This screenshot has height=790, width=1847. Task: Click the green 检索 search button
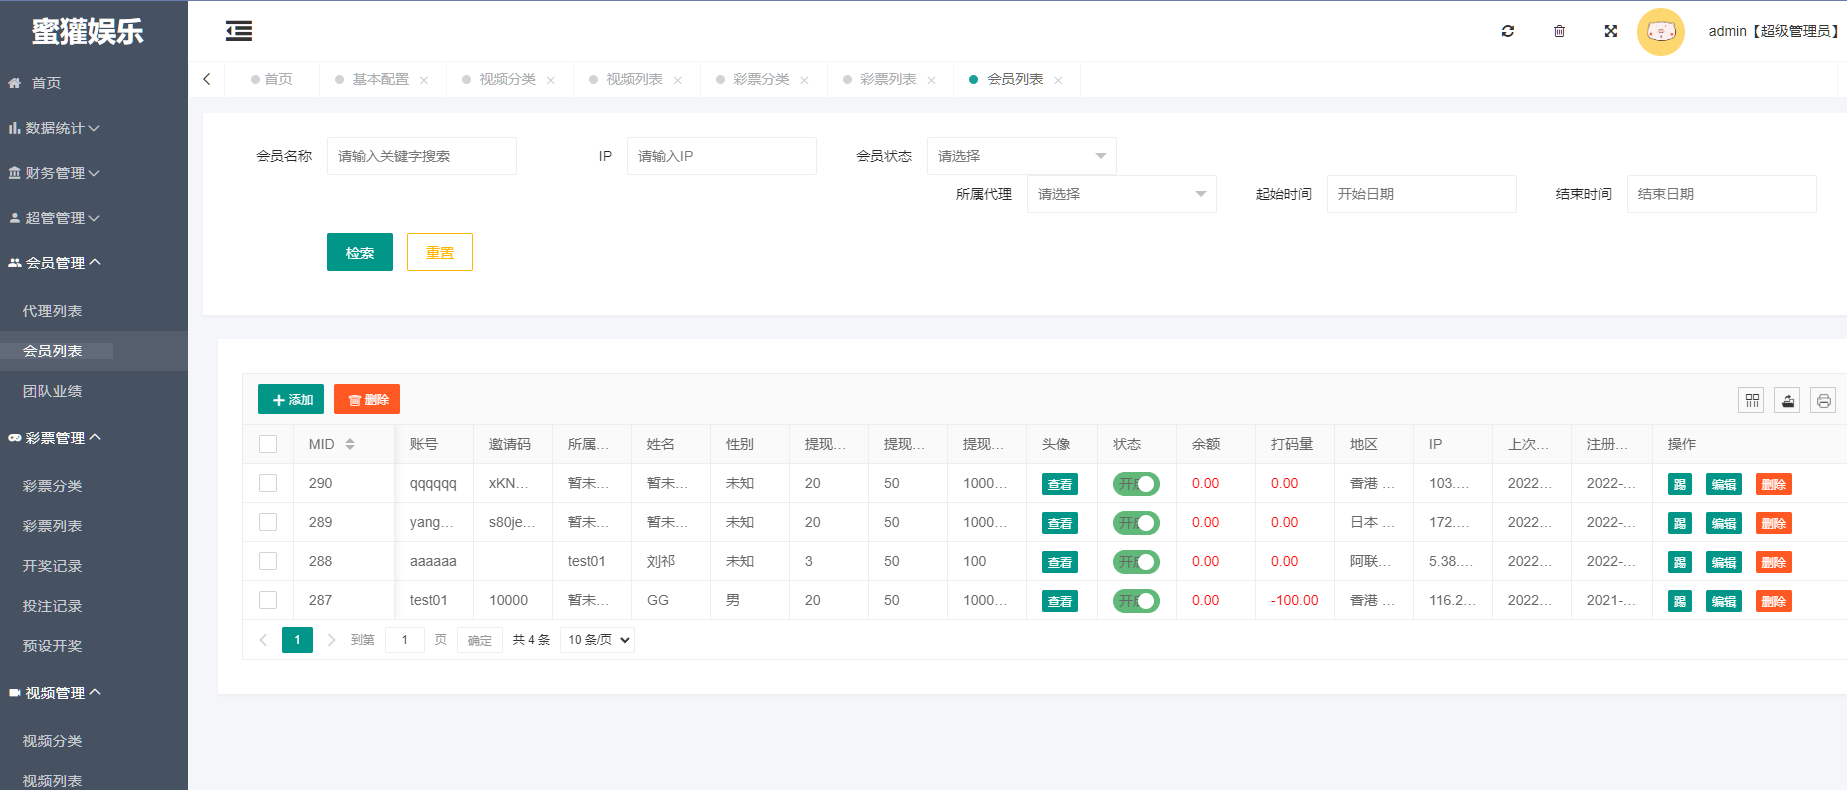click(360, 252)
